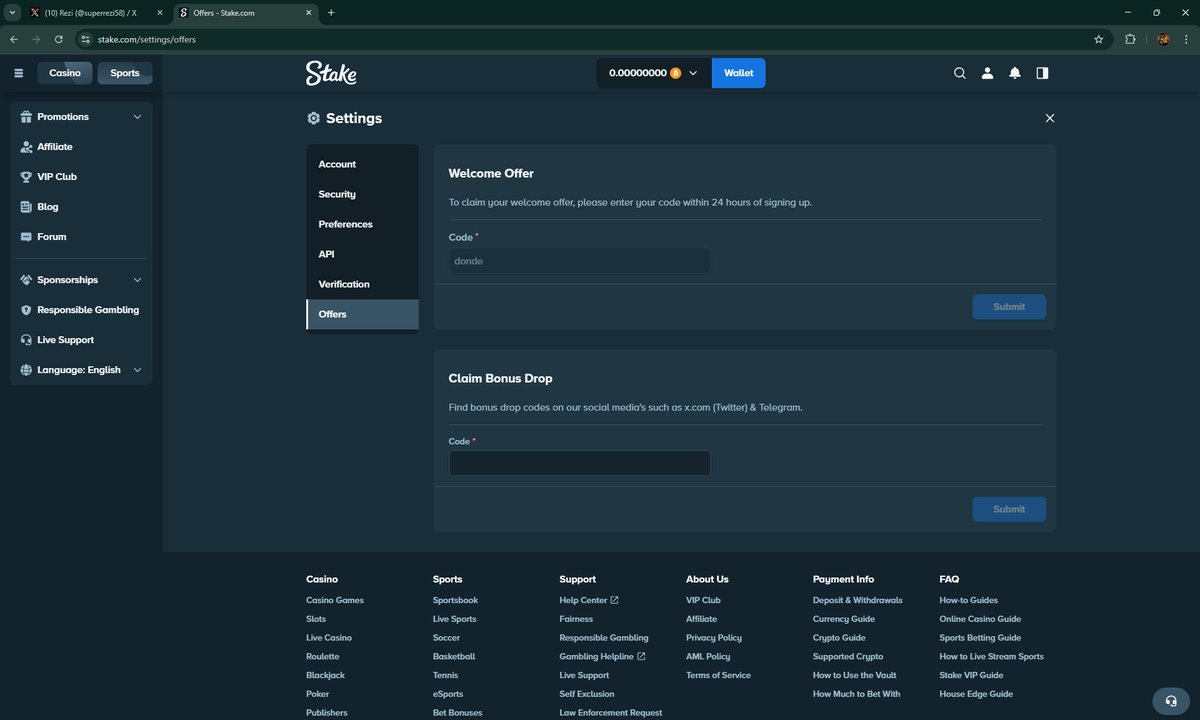Open the Verification settings section
1200x720 pixels.
click(362, 284)
